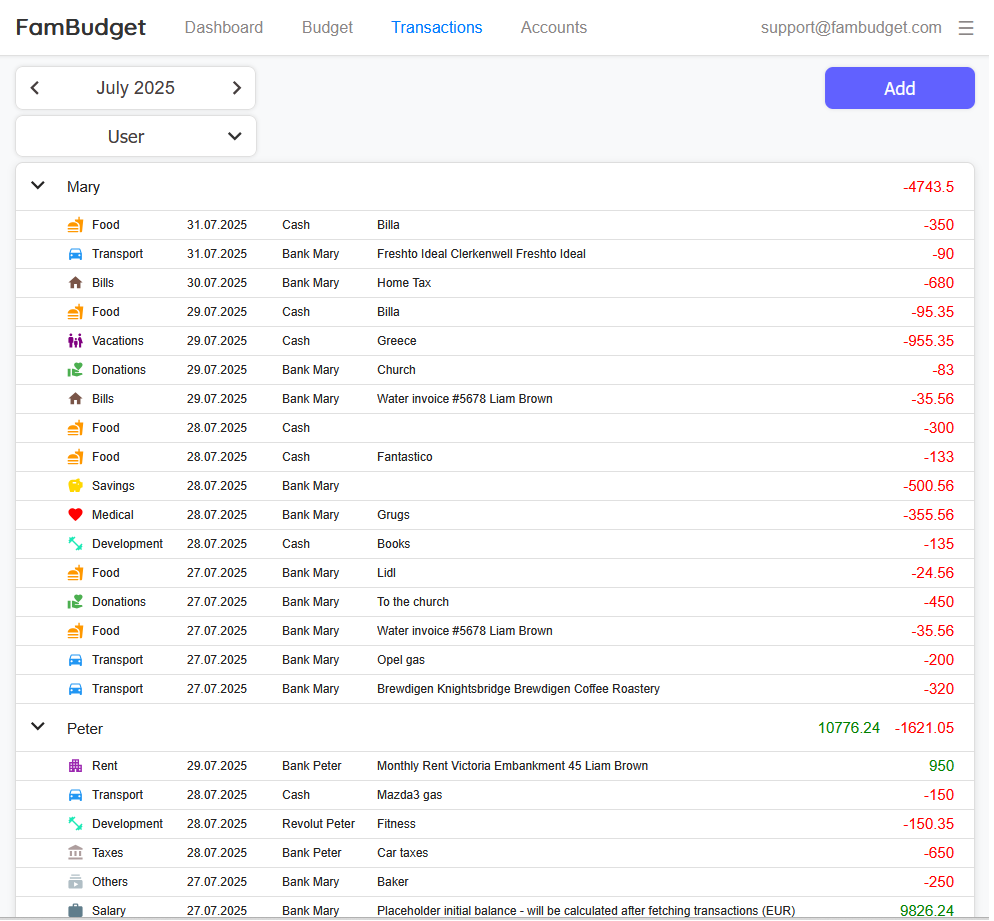The height and width of the screenshot is (921, 994).
Task: Collapse the Mary transactions group
Action: pos(38,186)
